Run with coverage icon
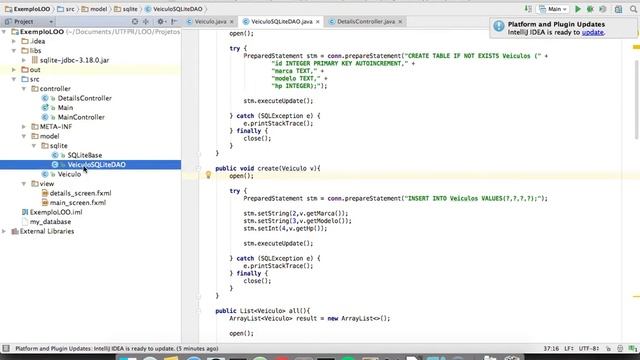The width and height of the screenshot is (640, 360). coord(602,9)
